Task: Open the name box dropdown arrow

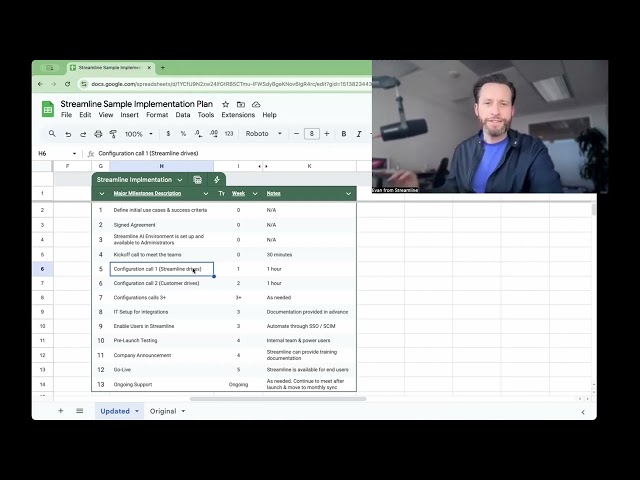Action: click(x=74, y=153)
